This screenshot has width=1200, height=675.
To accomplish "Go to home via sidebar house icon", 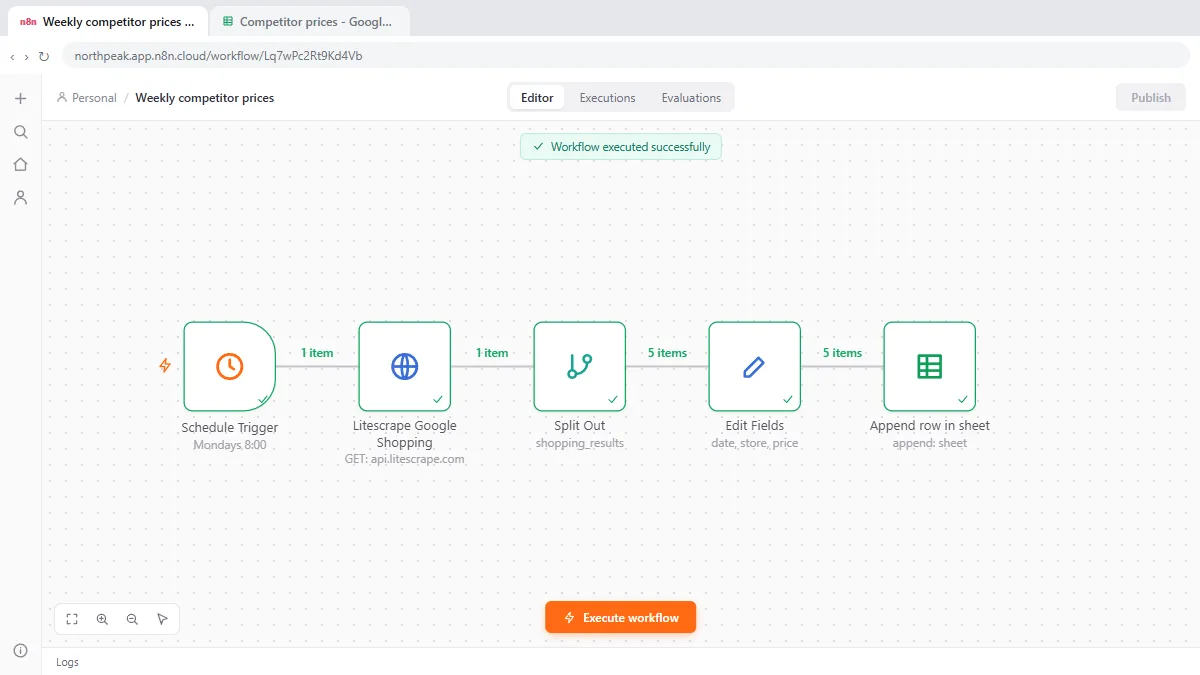I will click(20, 165).
